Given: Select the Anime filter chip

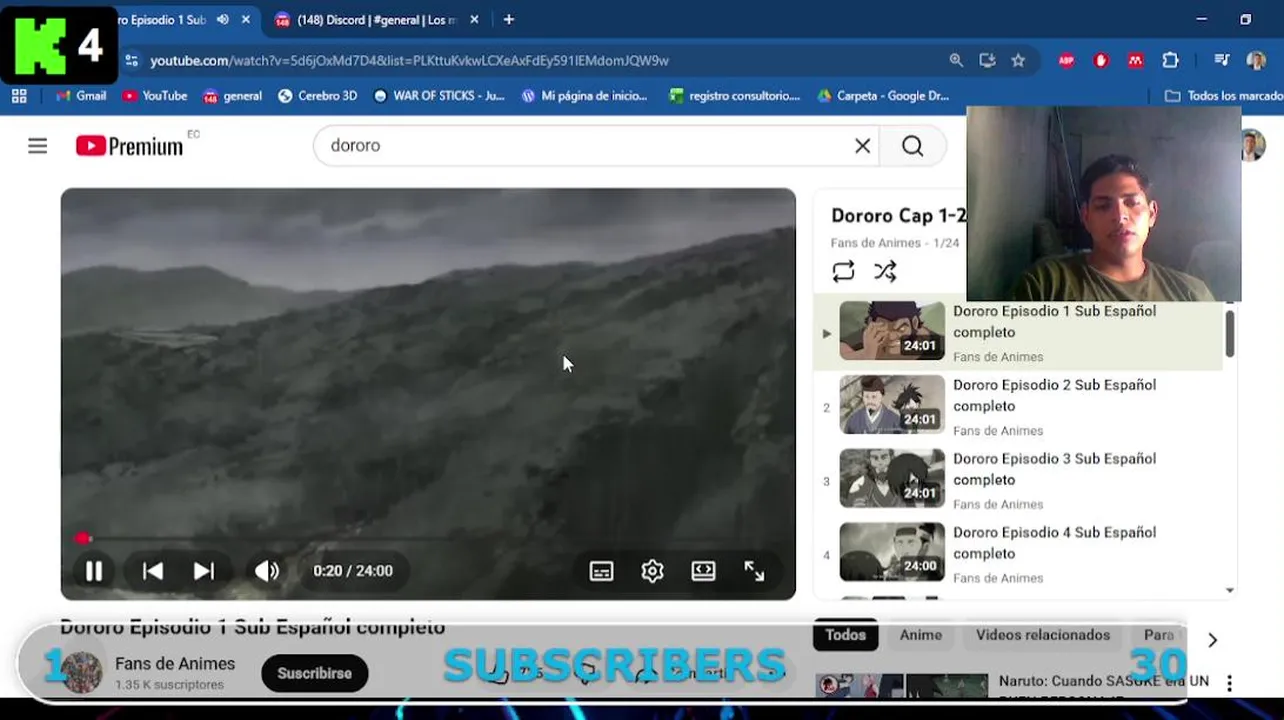Looking at the screenshot, I should pos(920,635).
